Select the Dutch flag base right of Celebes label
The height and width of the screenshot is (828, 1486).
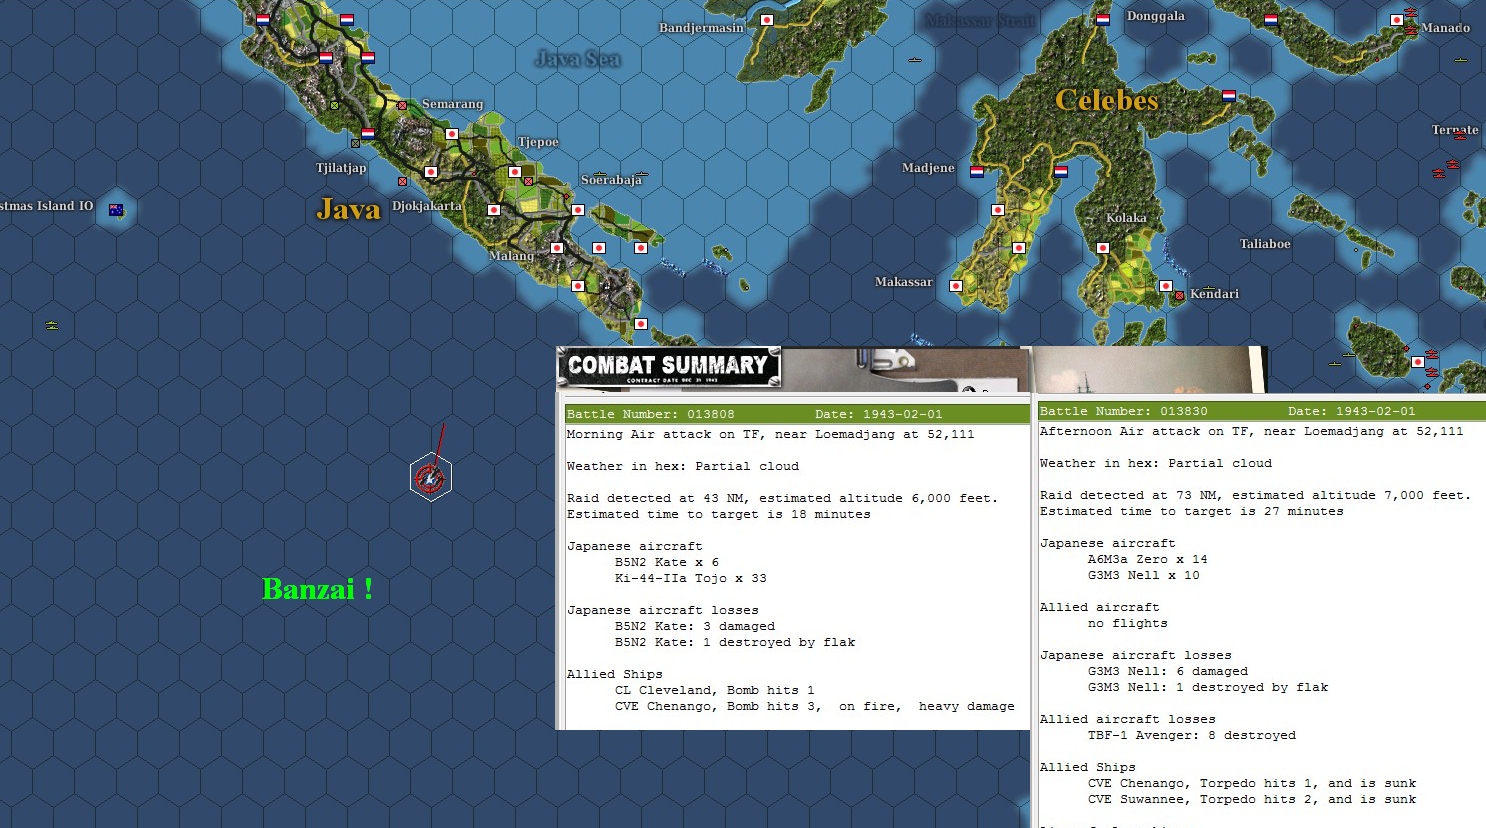pos(1229,96)
